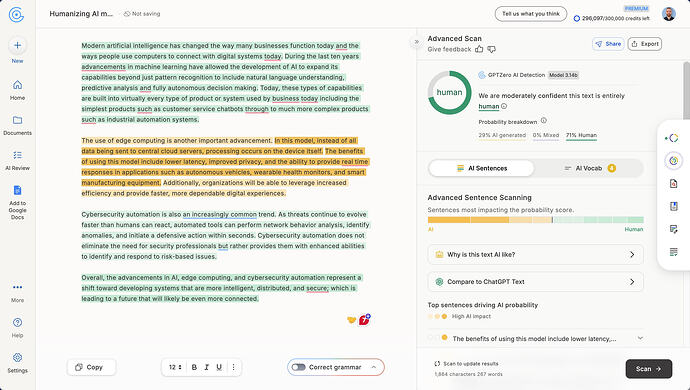
Task: Open the More menu in sidebar
Action: pos(17,292)
